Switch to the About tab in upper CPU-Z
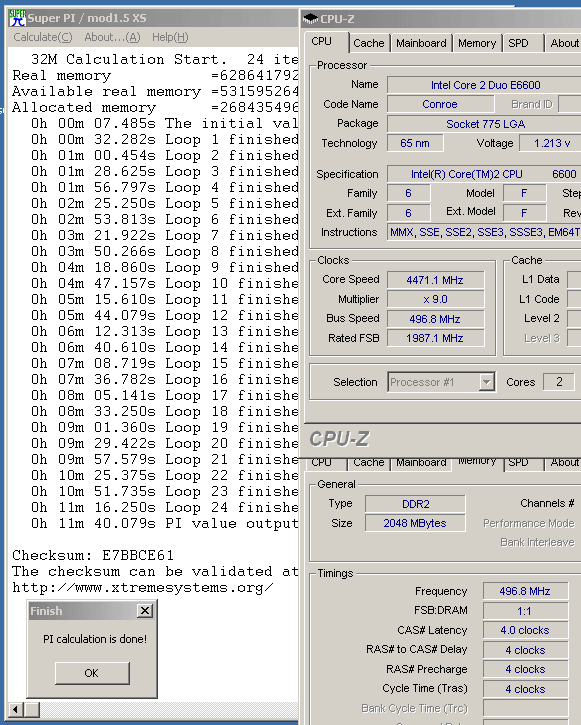Image resolution: width=581 pixels, height=725 pixels. tap(563, 43)
